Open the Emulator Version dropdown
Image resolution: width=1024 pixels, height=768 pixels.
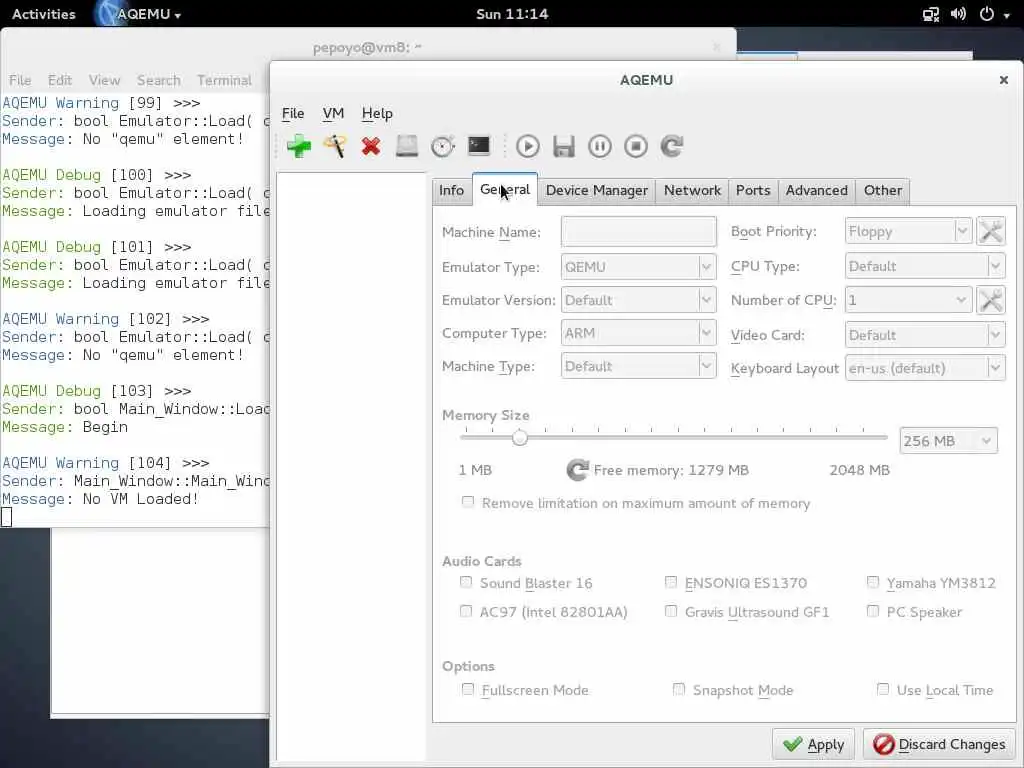click(x=639, y=300)
